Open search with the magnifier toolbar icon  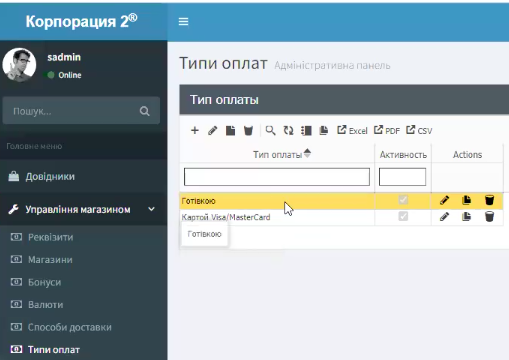click(x=270, y=130)
